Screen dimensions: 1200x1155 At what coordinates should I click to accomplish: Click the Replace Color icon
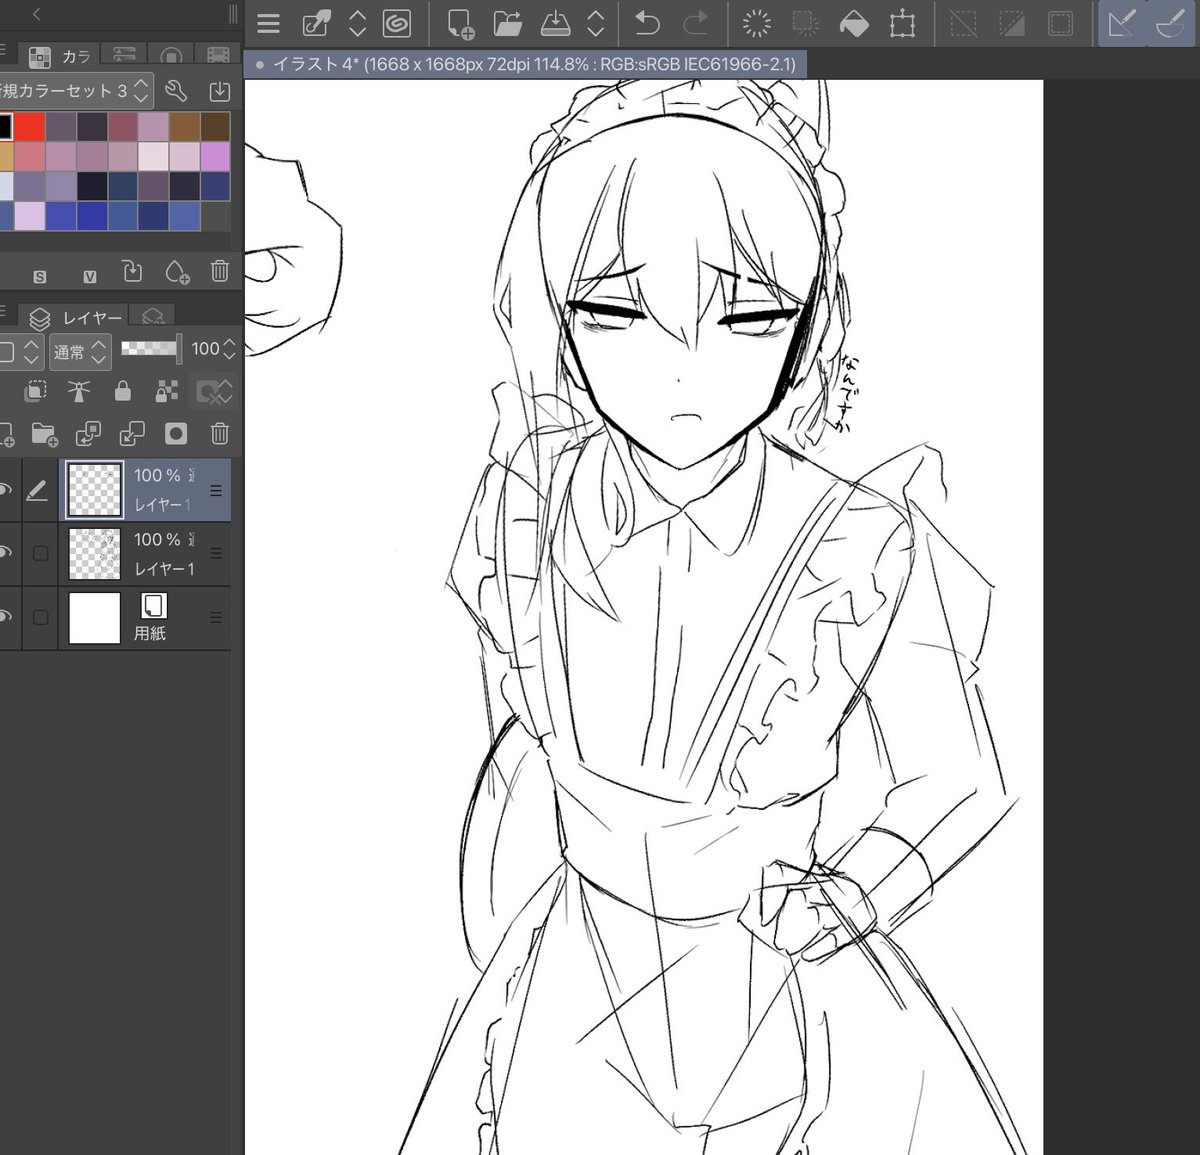132,271
